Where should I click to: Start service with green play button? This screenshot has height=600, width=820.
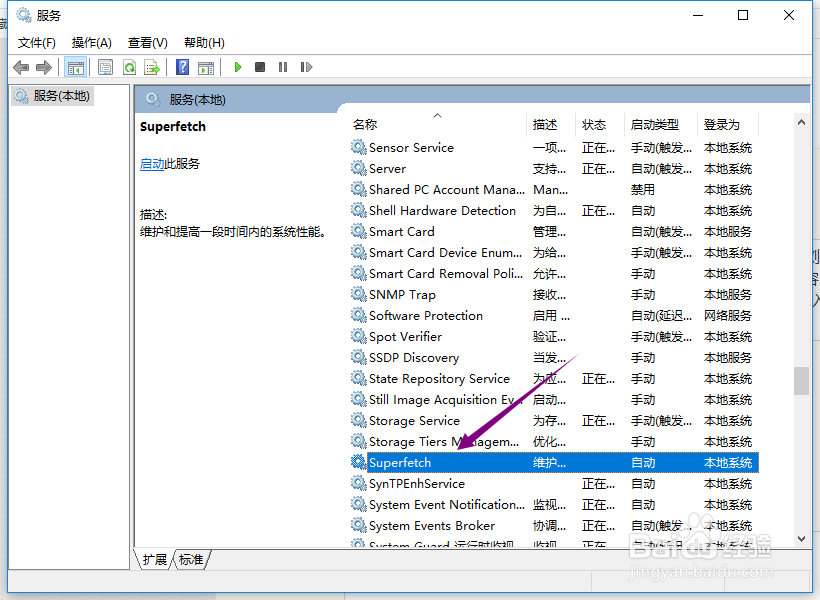238,67
